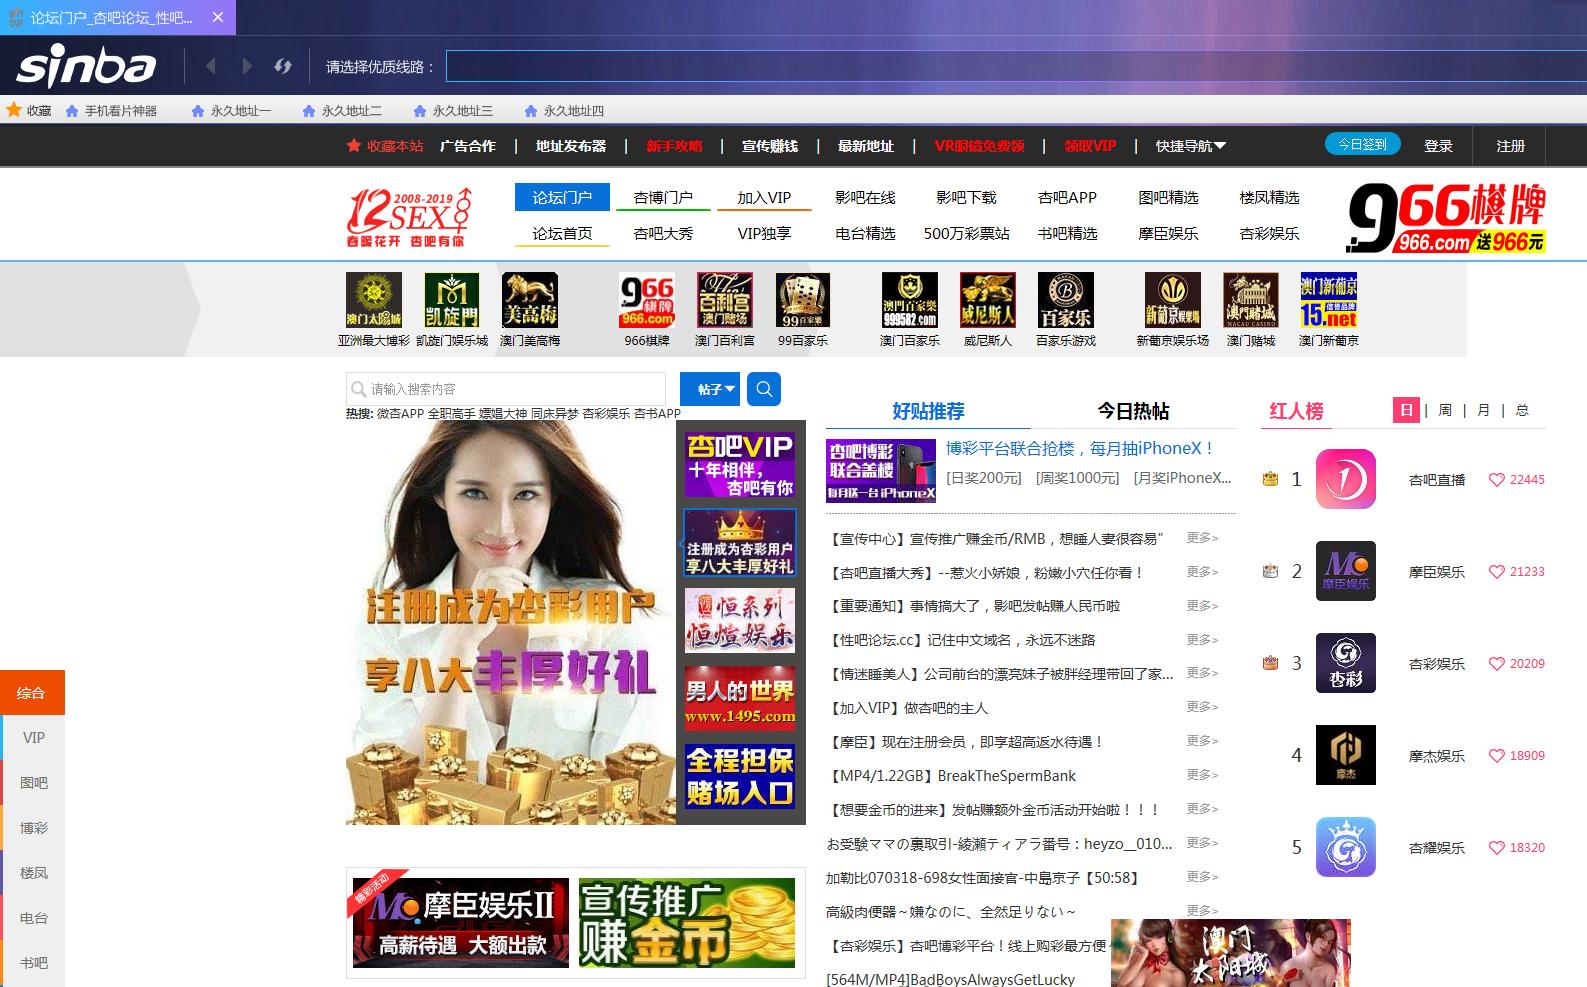Go back with the browser back arrow
This screenshot has width=1587, height=987.
coord(210,66)
